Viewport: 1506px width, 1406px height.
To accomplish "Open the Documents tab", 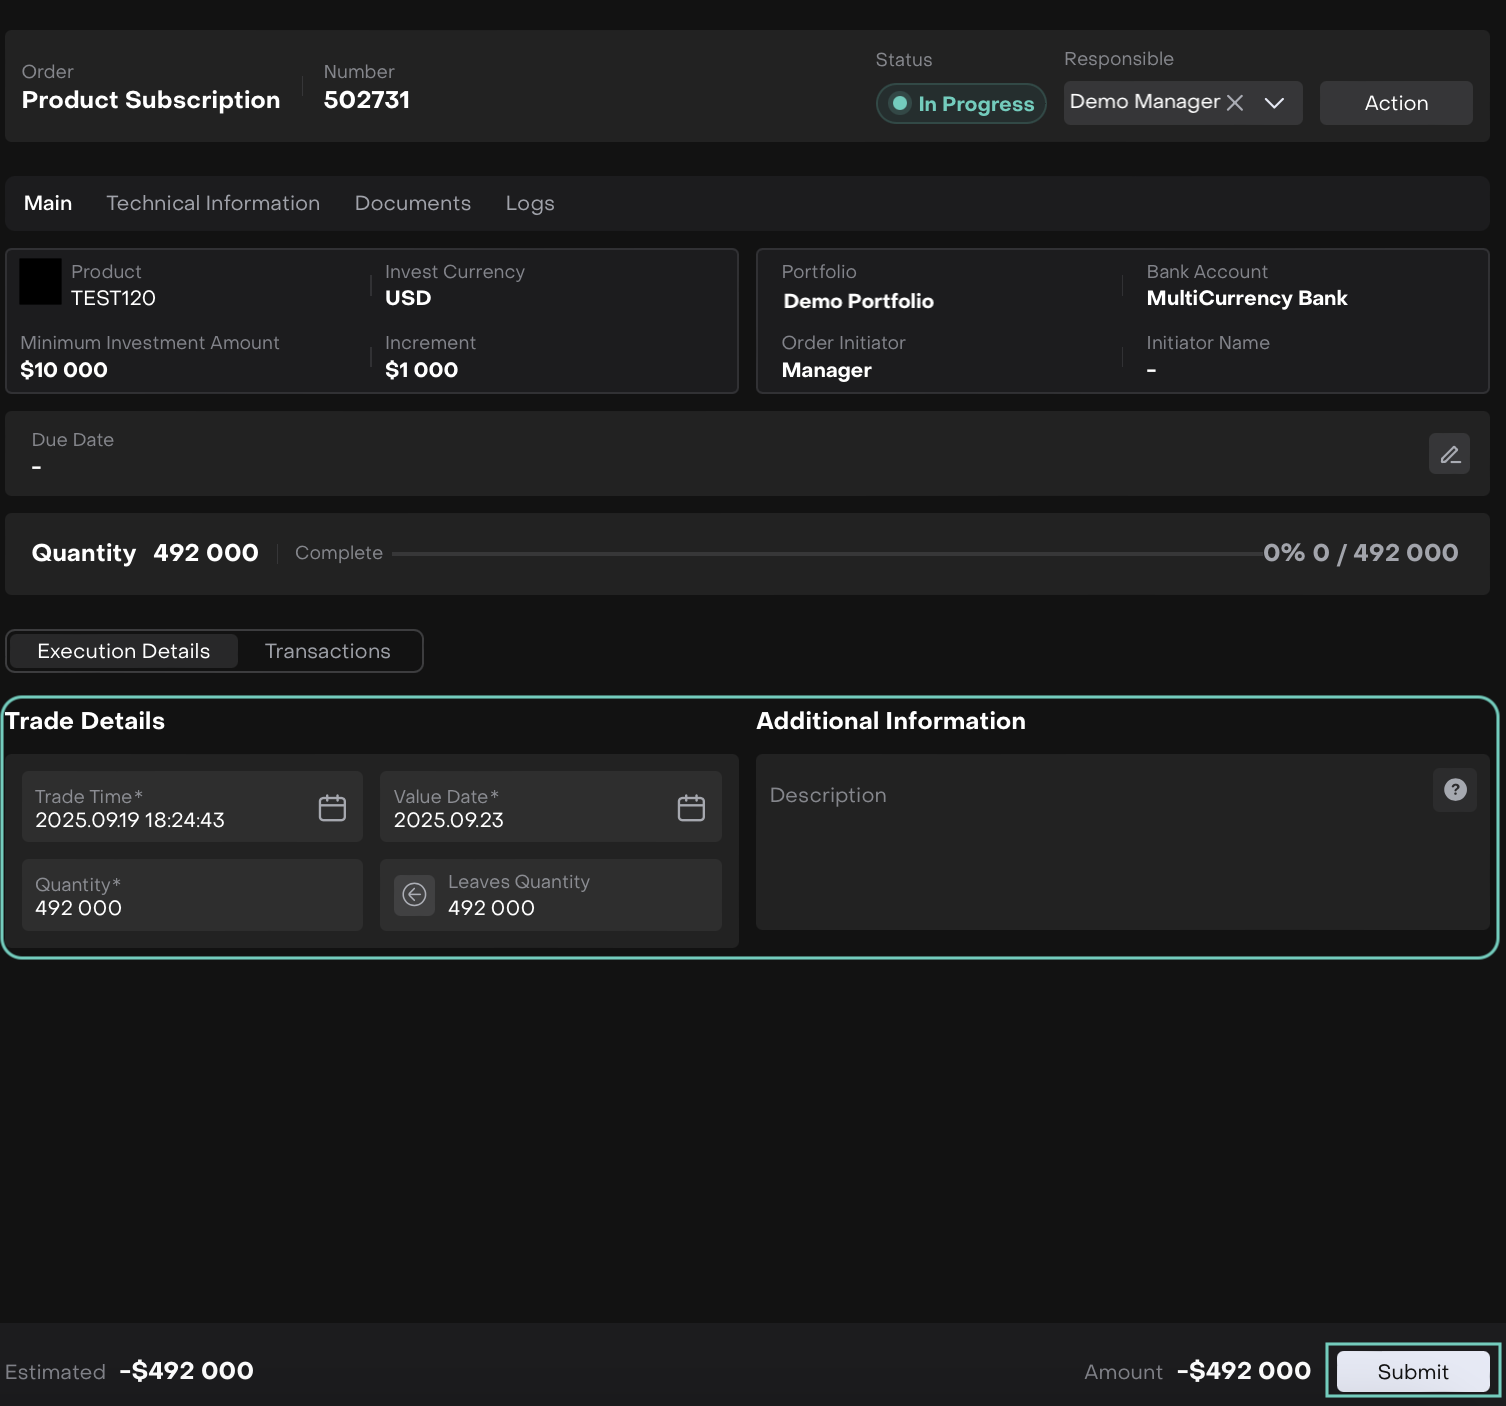I will pyautogui.click(x=412, y=203).
